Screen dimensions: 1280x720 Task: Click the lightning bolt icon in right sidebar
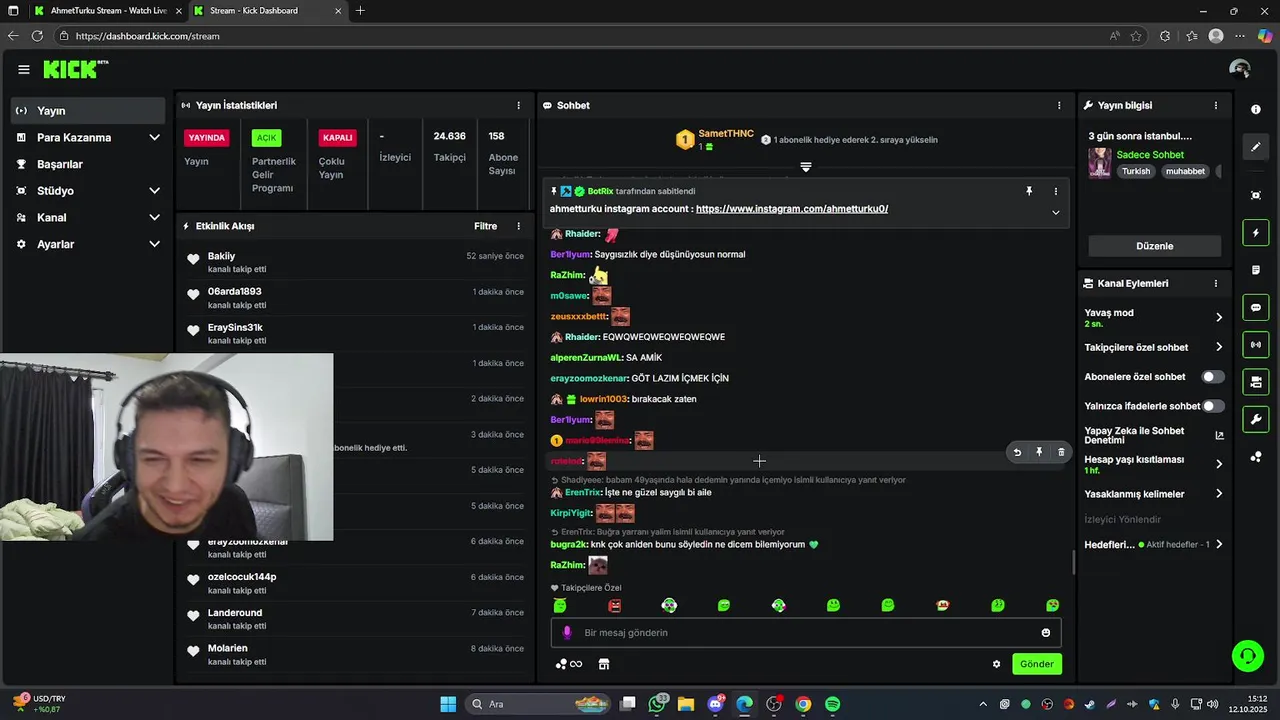[x=1256, y=233]
